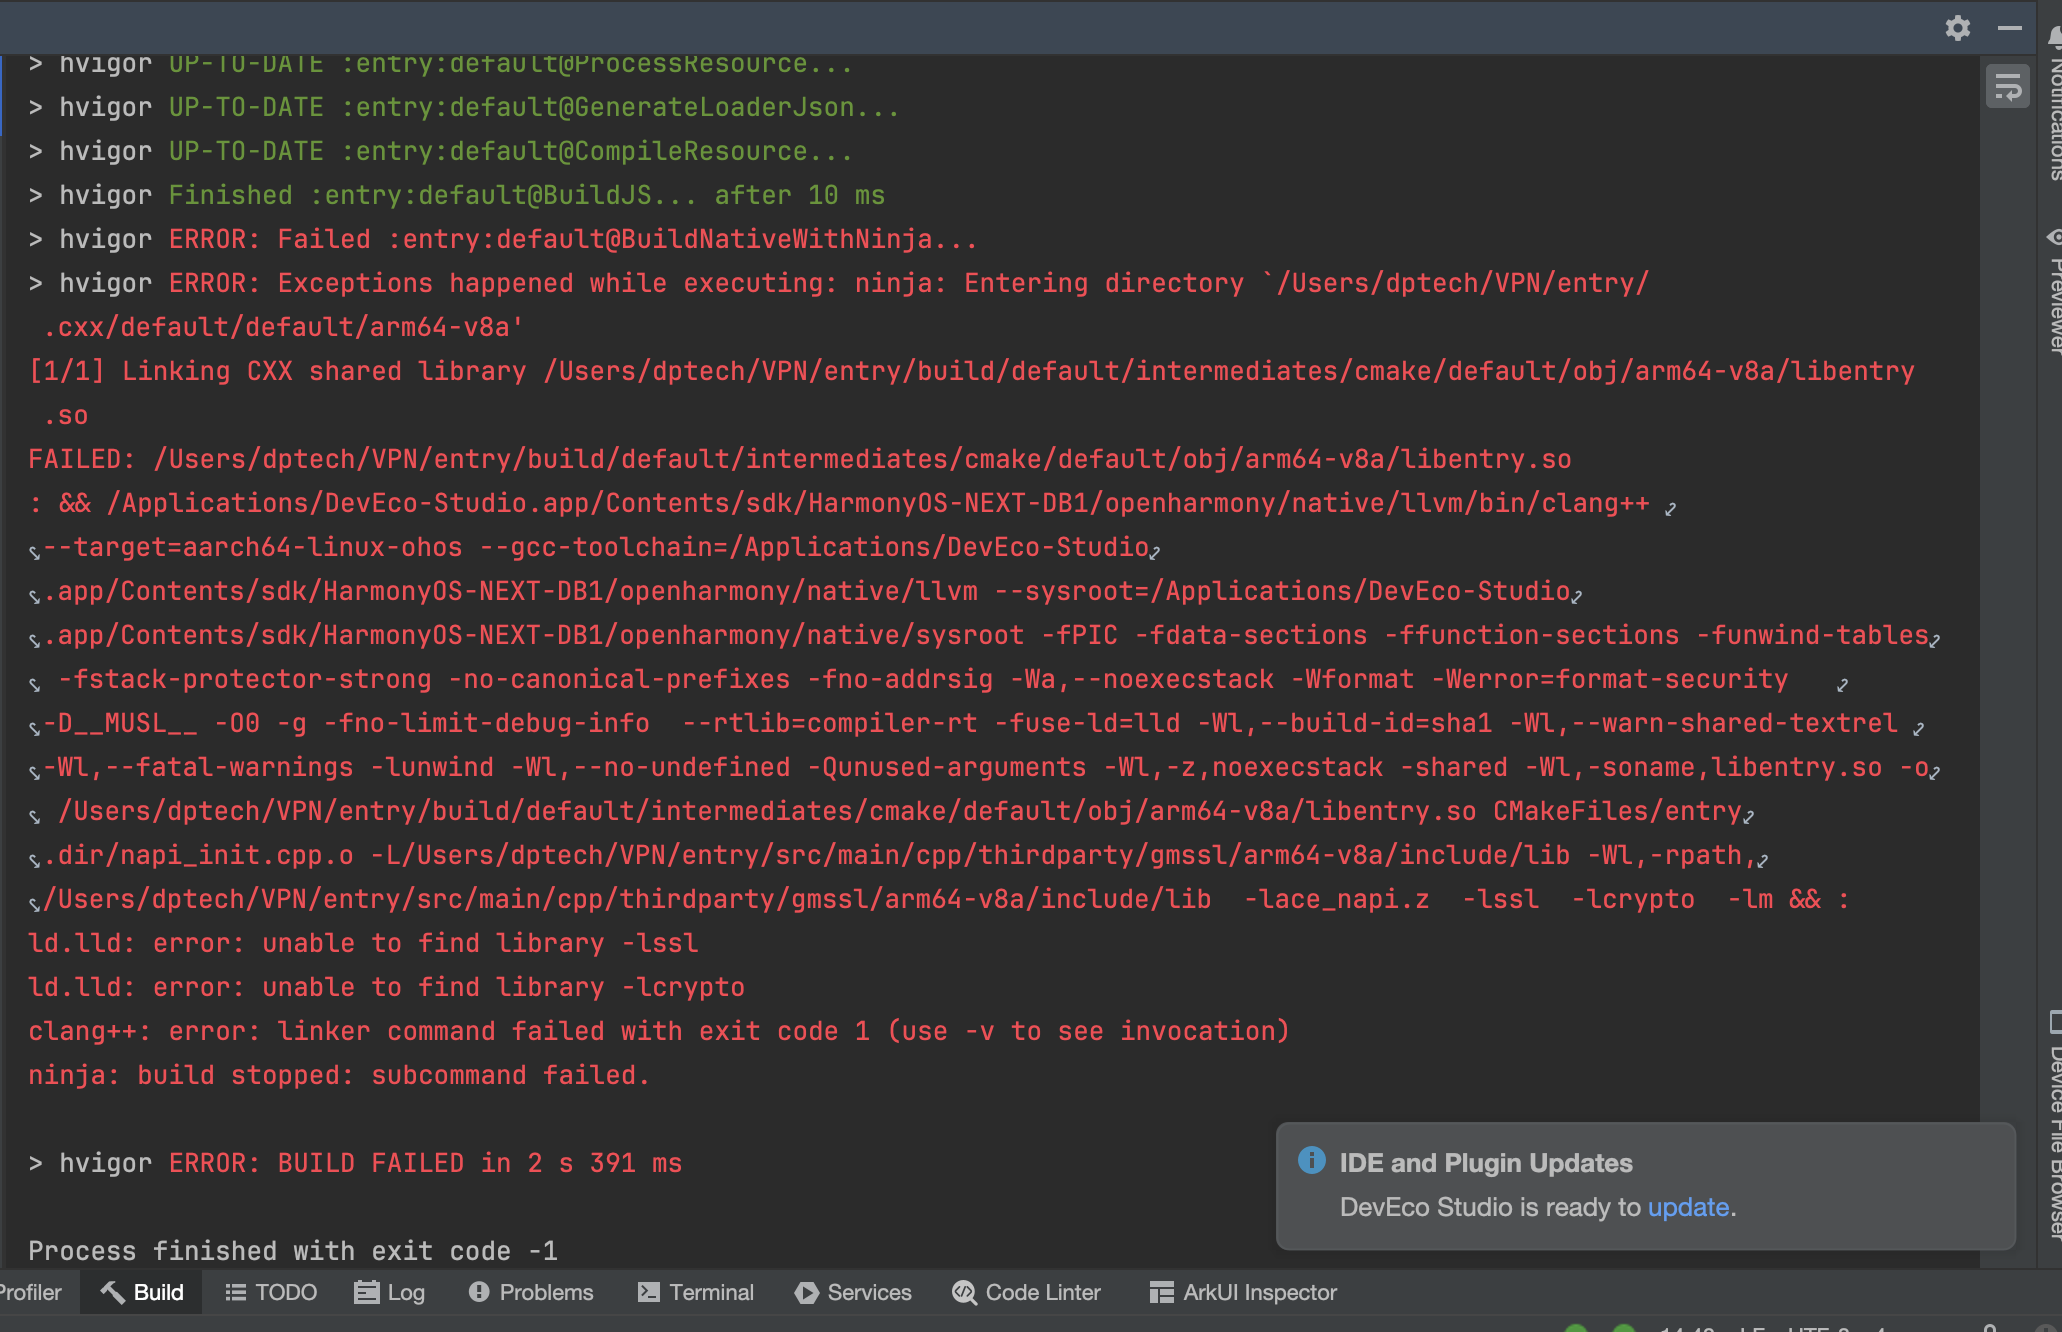Open the Problems tool tab
The height and width of the screenshot is (1332, 2062).
click(531, 1292)
